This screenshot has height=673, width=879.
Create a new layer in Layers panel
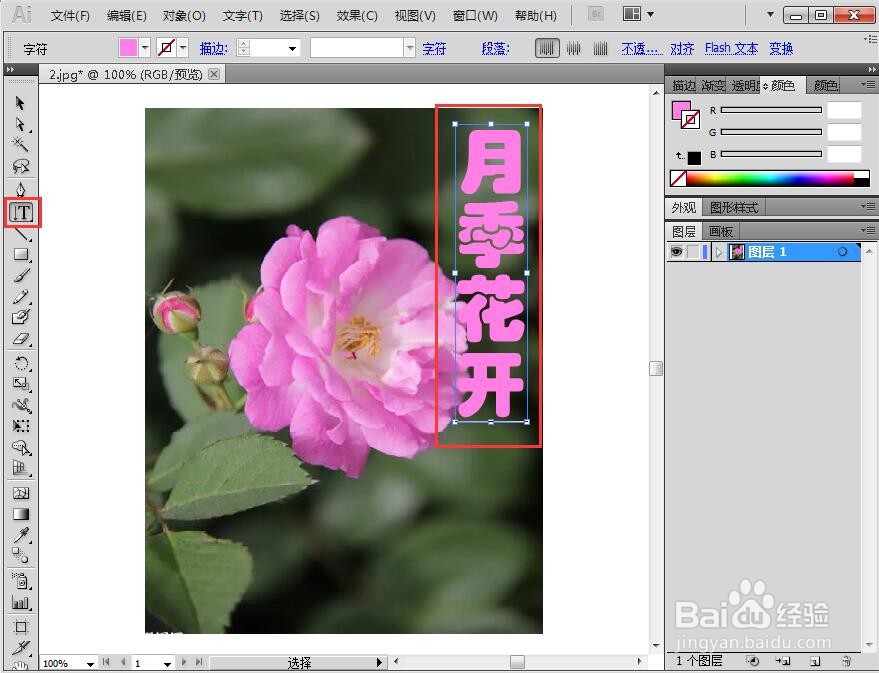pyautogui.click(x=815, y=661)
